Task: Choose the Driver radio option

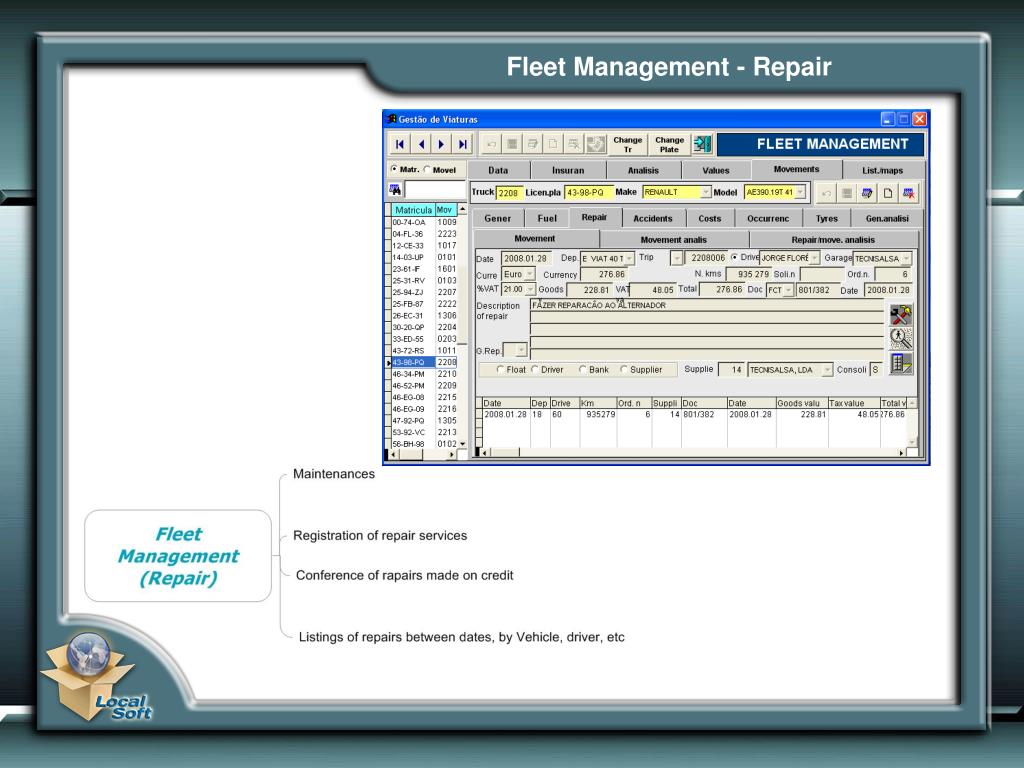Action: [x=535, y=370]
